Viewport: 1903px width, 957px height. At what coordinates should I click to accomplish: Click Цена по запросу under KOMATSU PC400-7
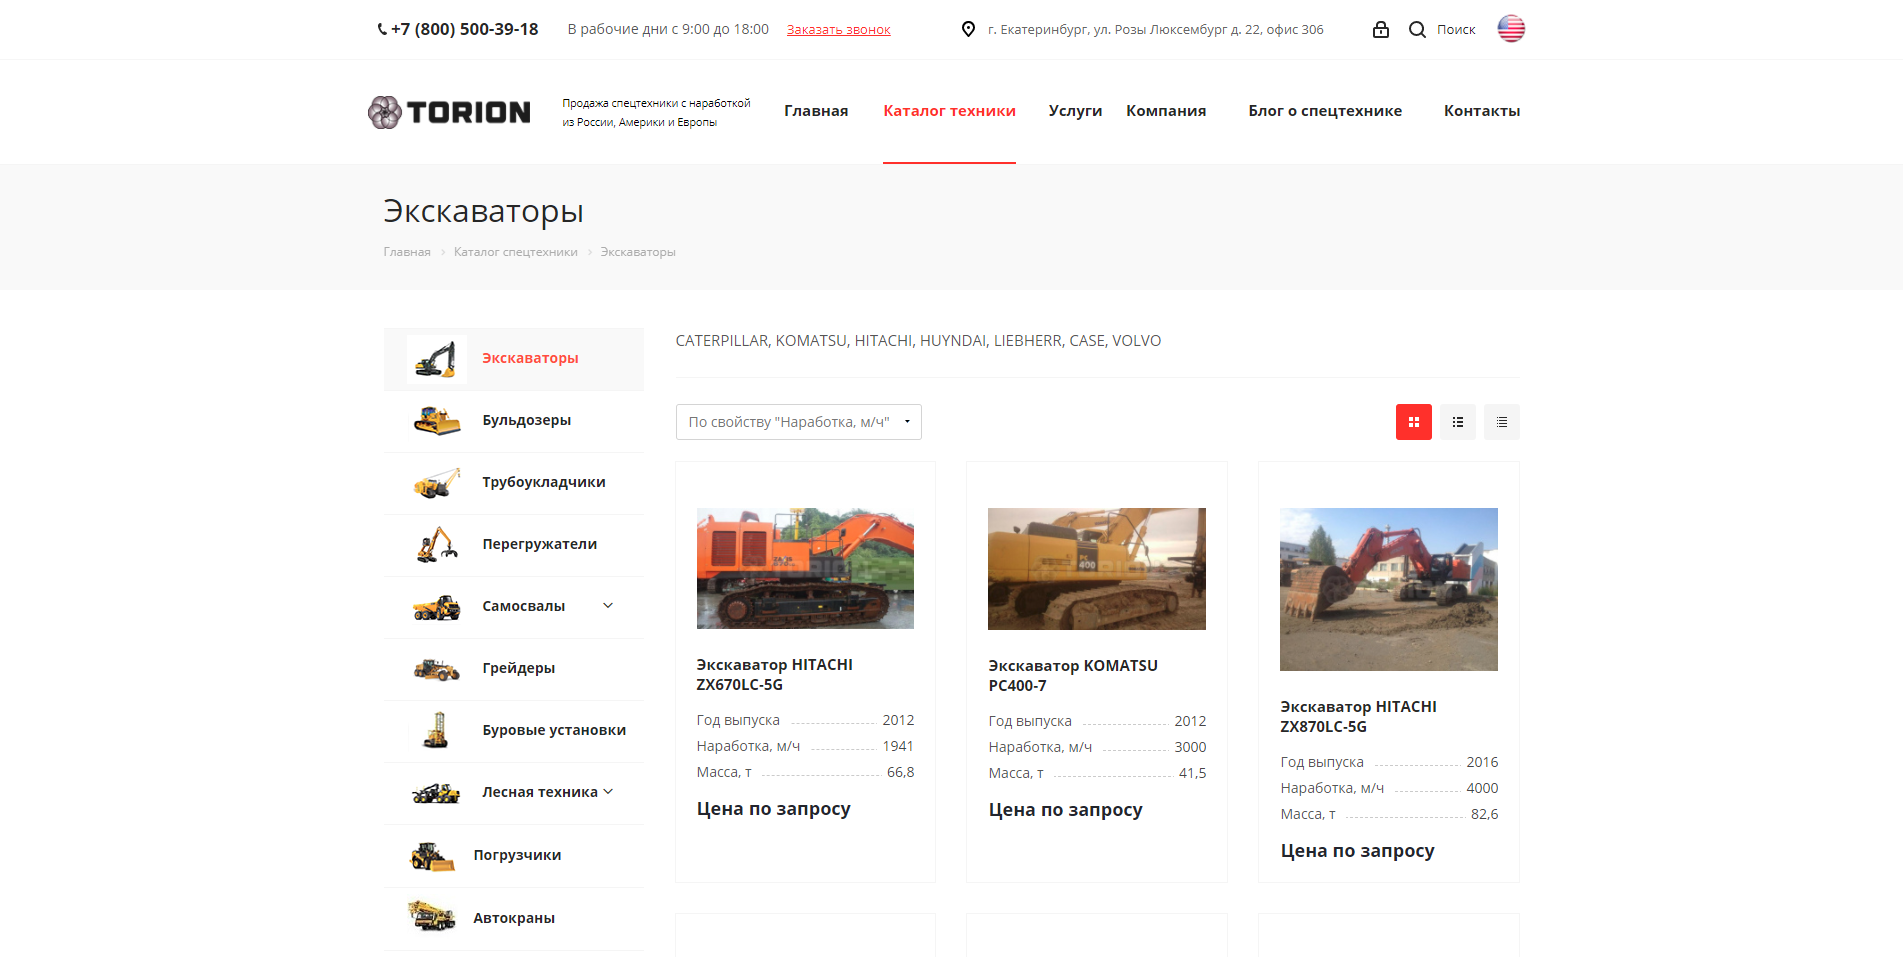point(1066,810)
